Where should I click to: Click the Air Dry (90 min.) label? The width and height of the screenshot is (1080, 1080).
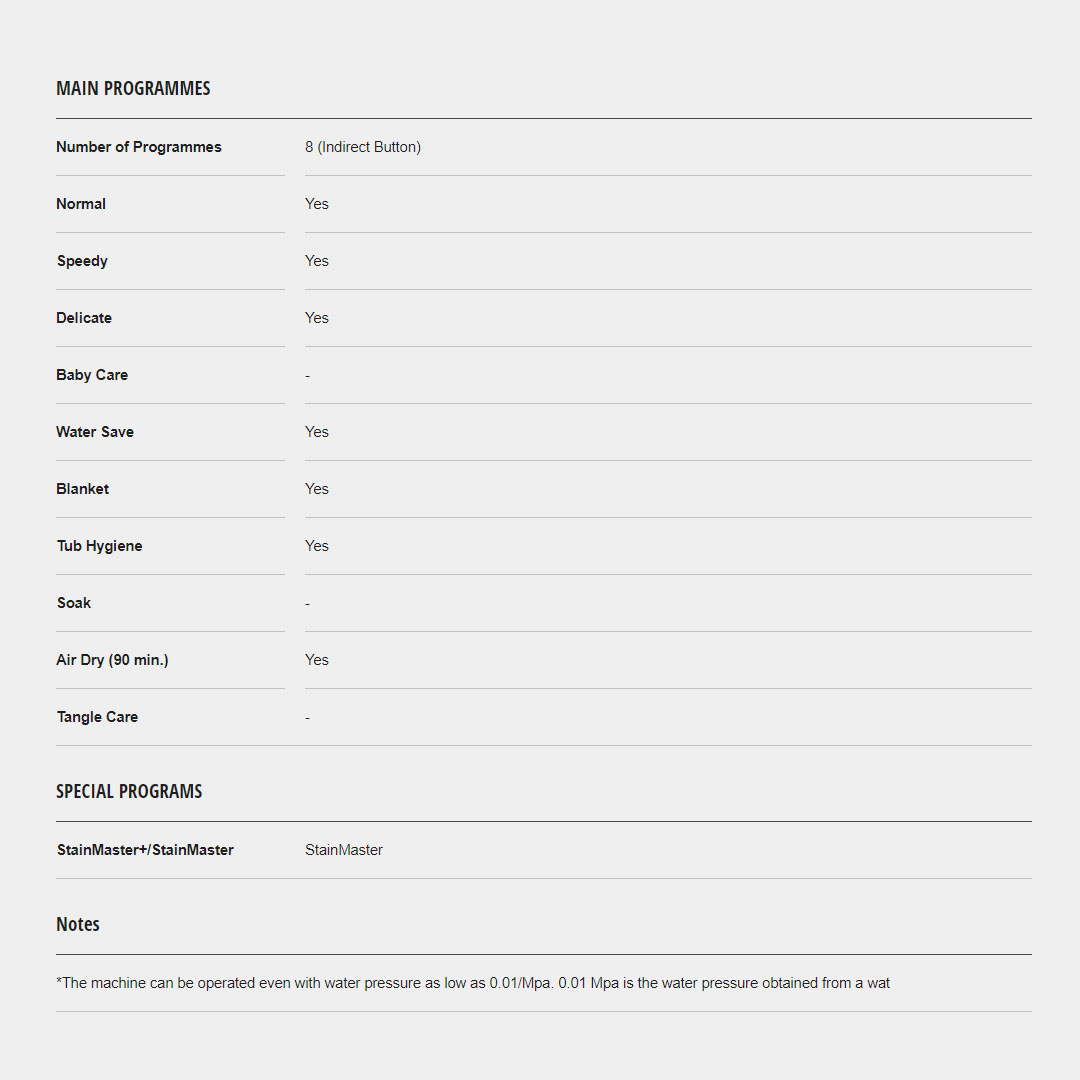112,660
